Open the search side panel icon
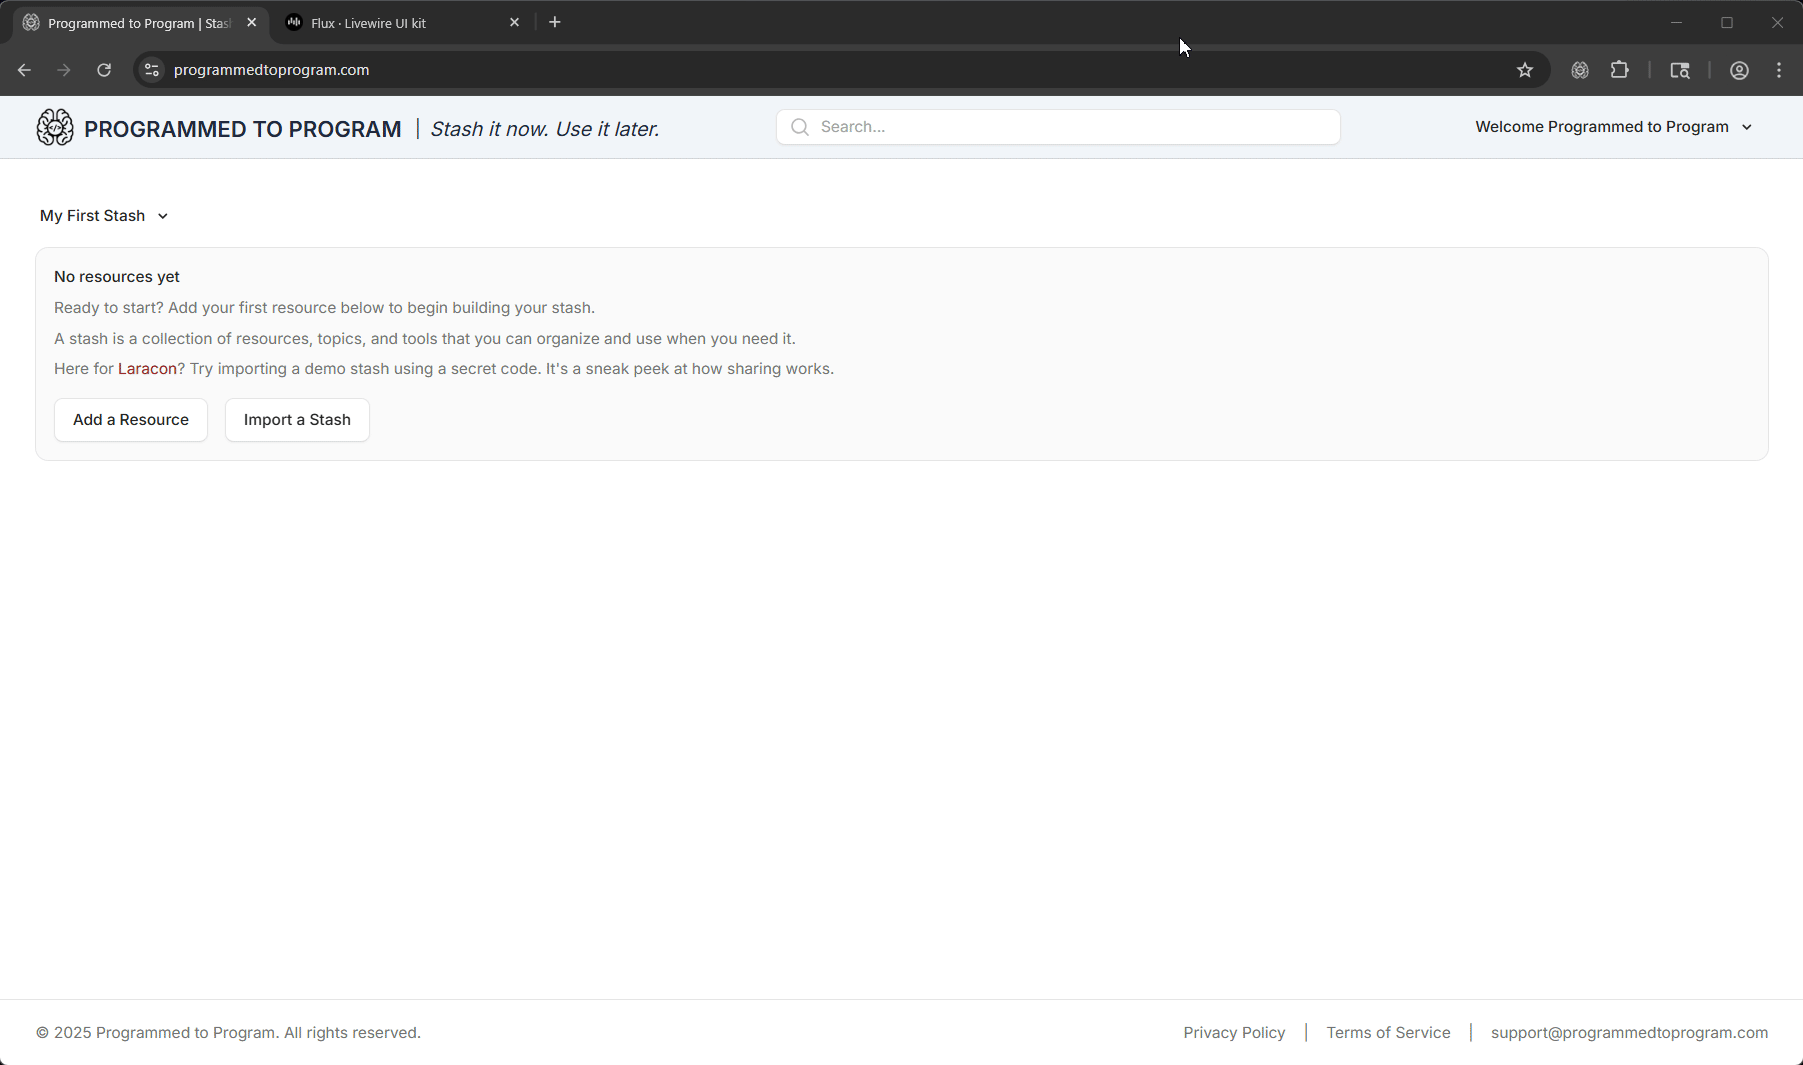This screenshot has height=1065, width=1803. click(1680, 70)
